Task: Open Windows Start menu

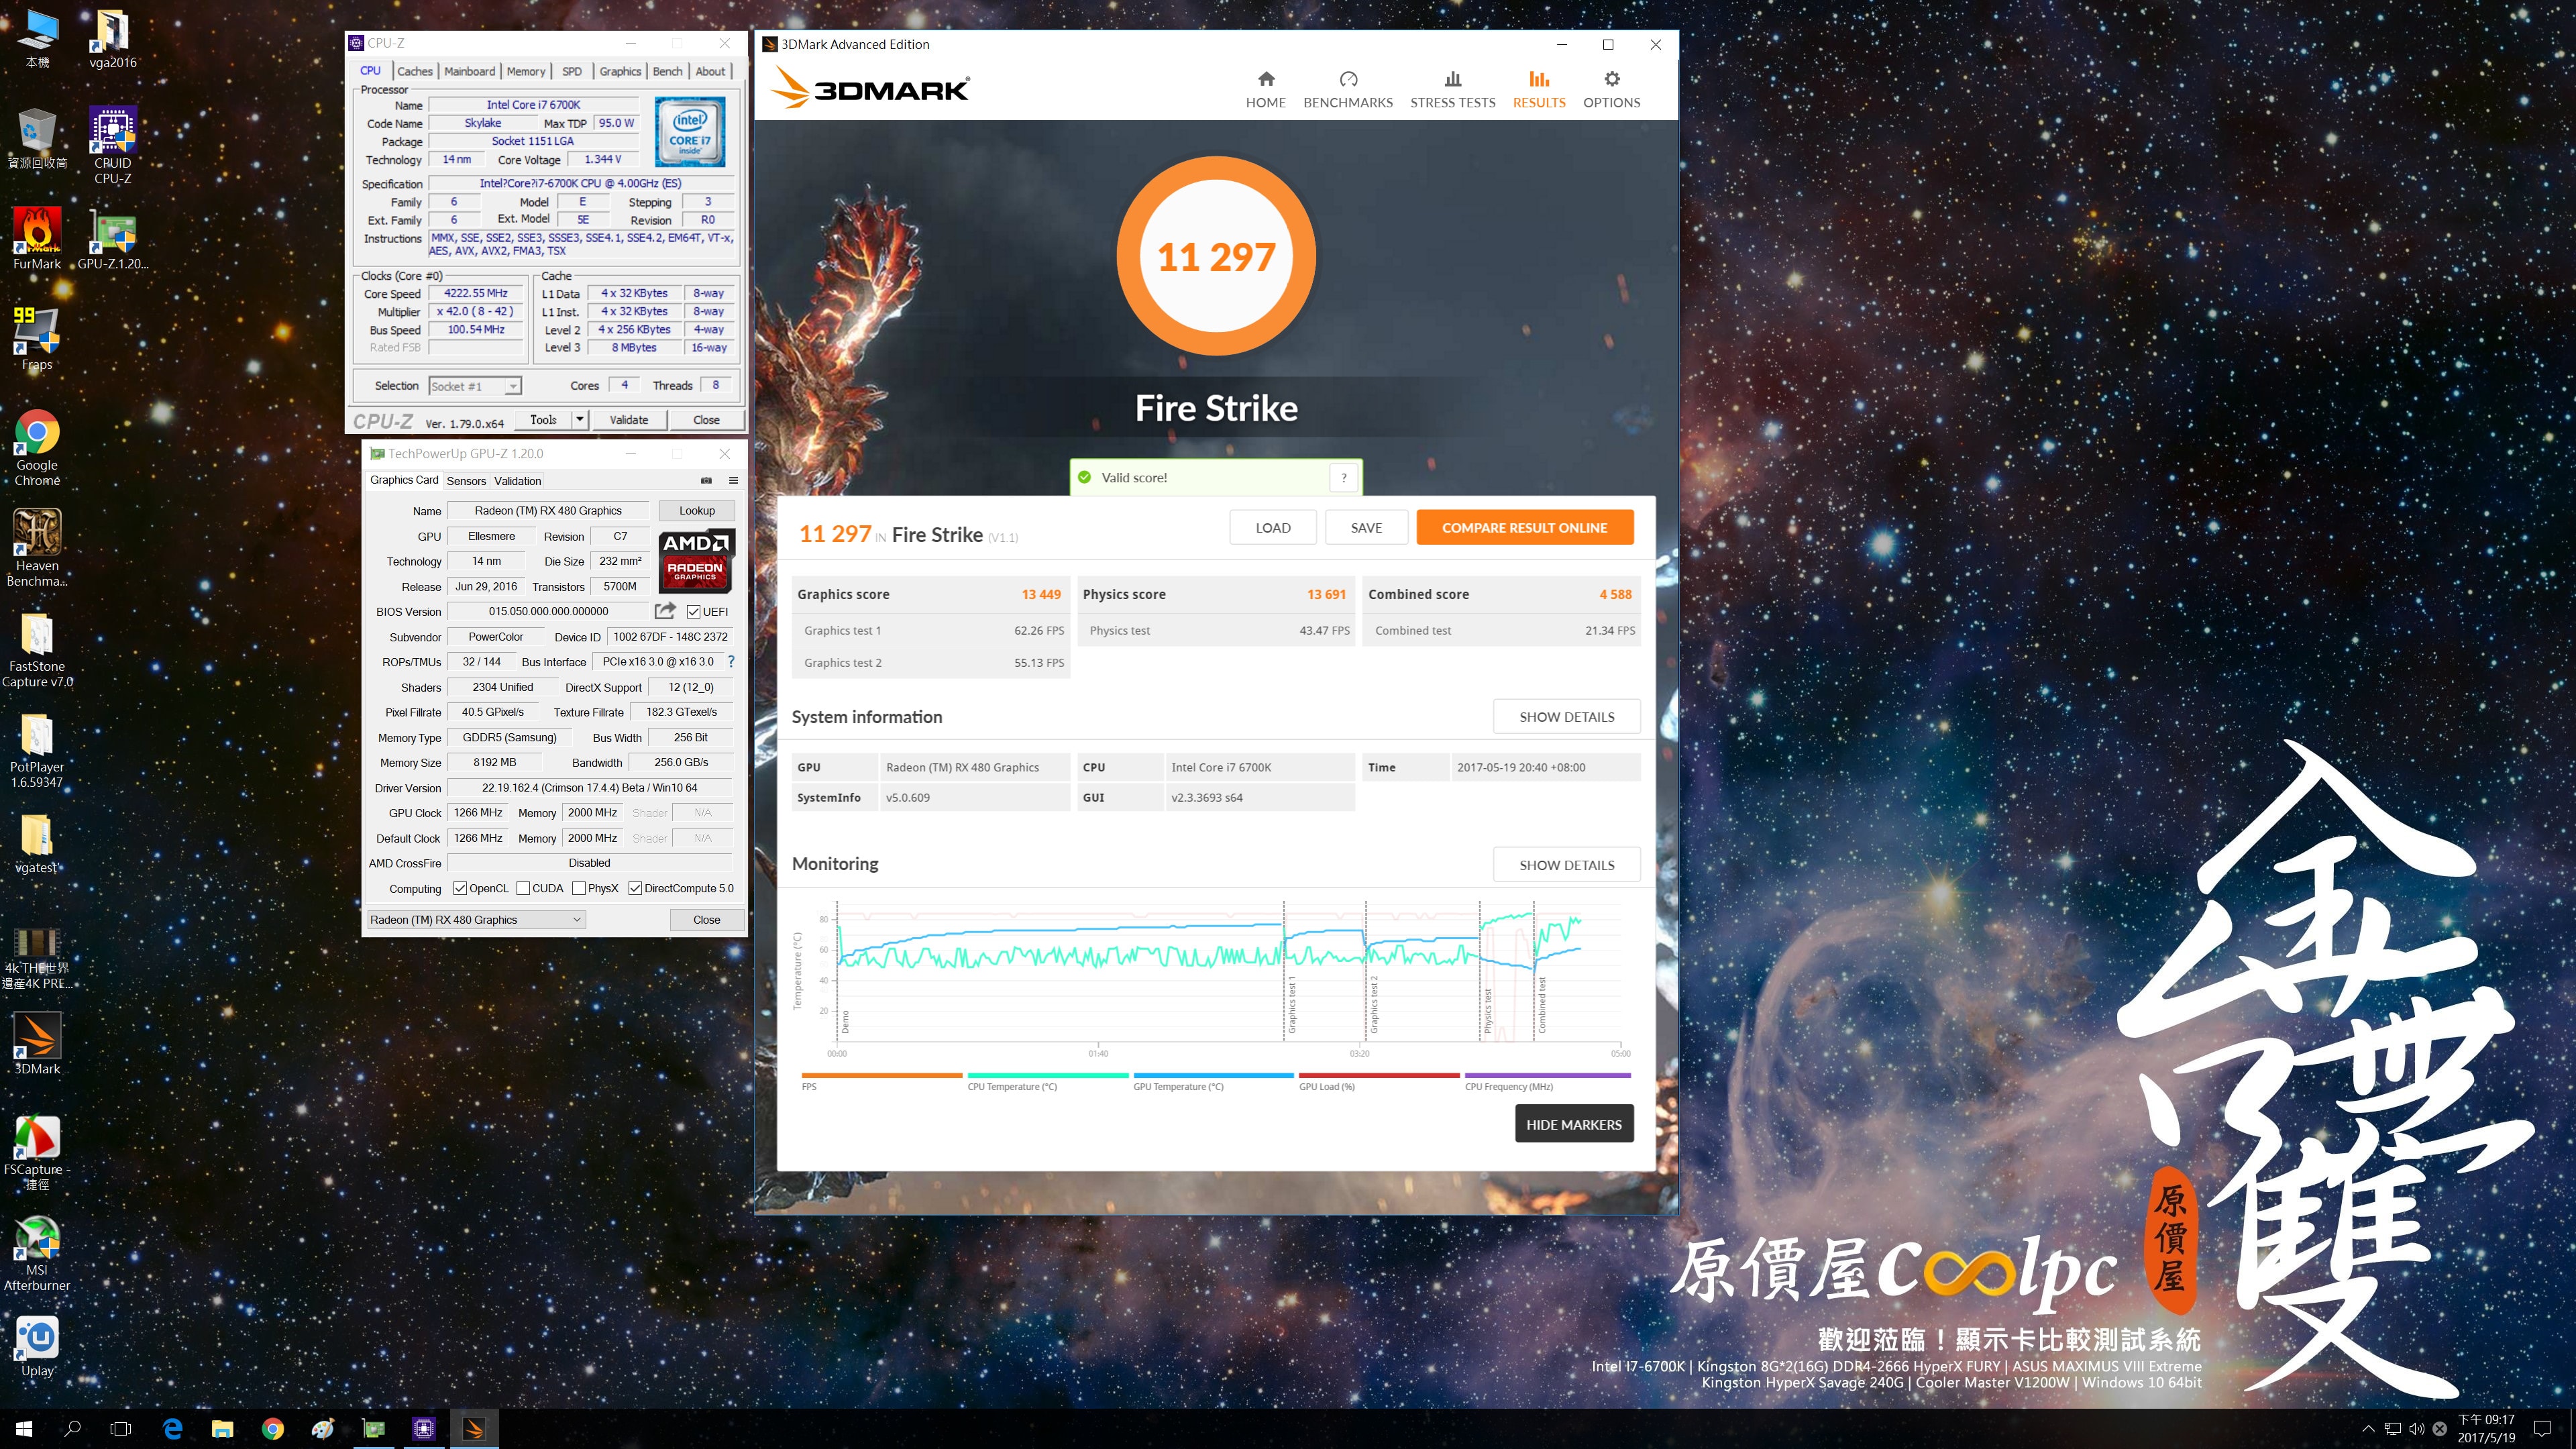Action: point(24,1428)
